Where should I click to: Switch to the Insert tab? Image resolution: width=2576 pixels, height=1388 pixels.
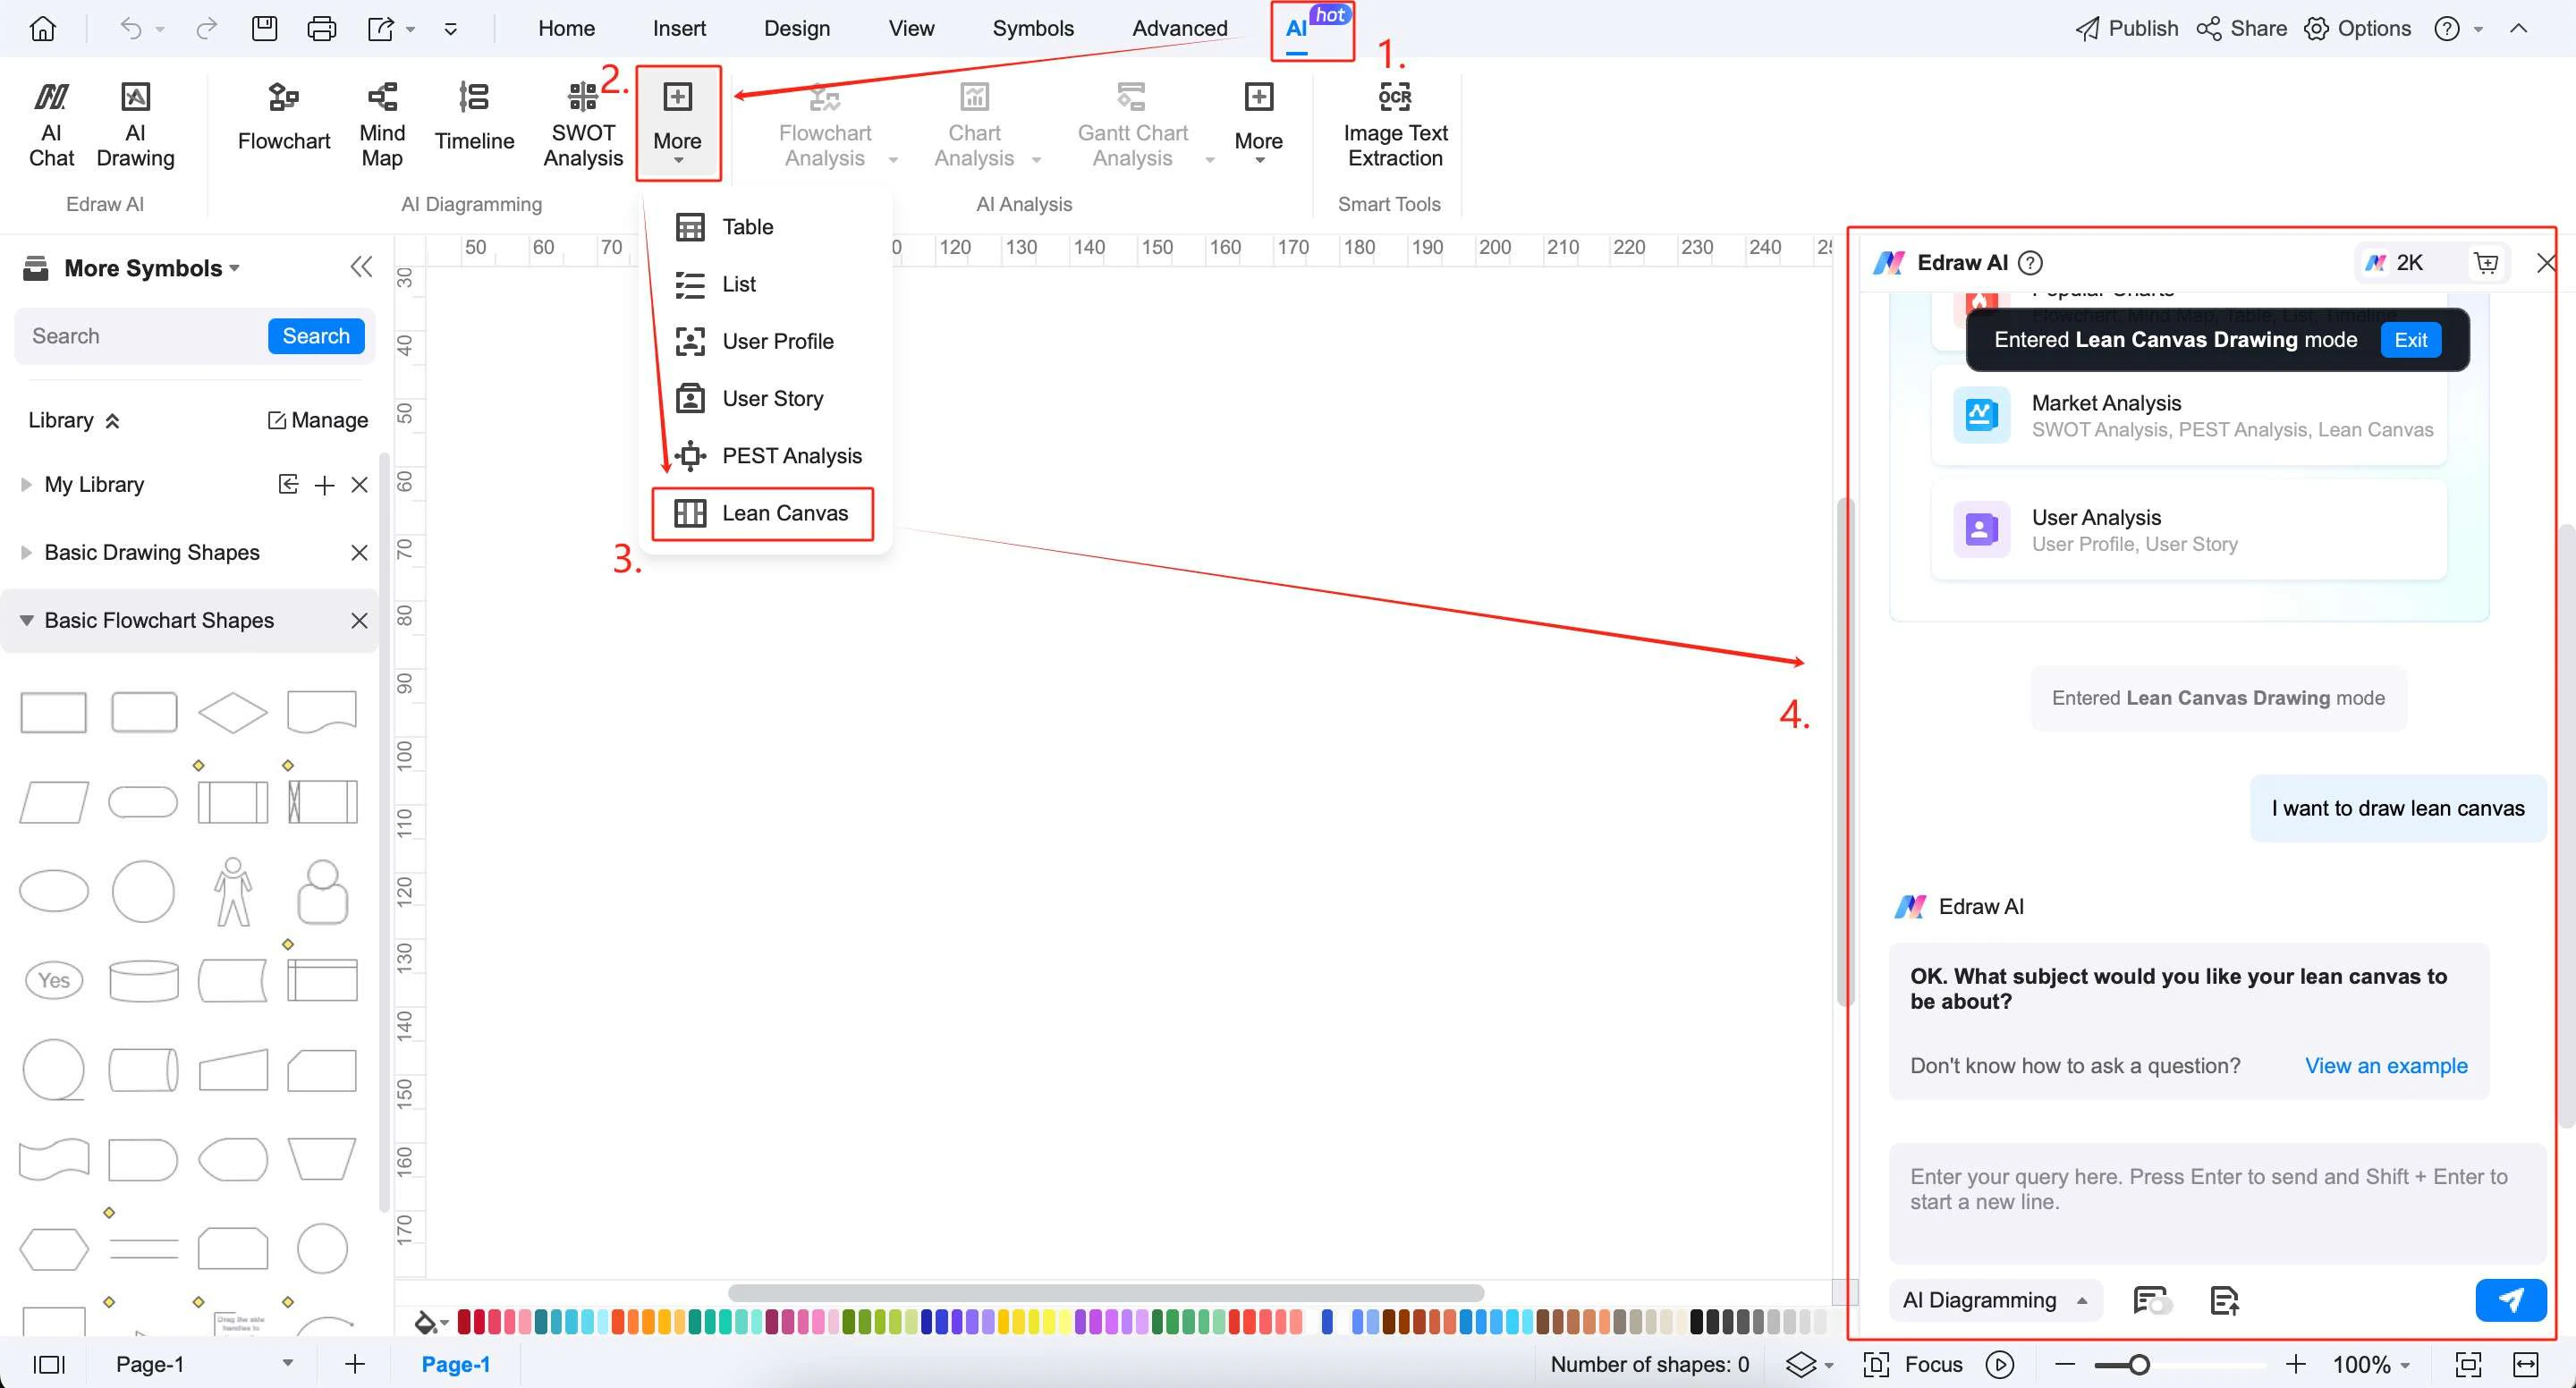(x=679, y=28)
